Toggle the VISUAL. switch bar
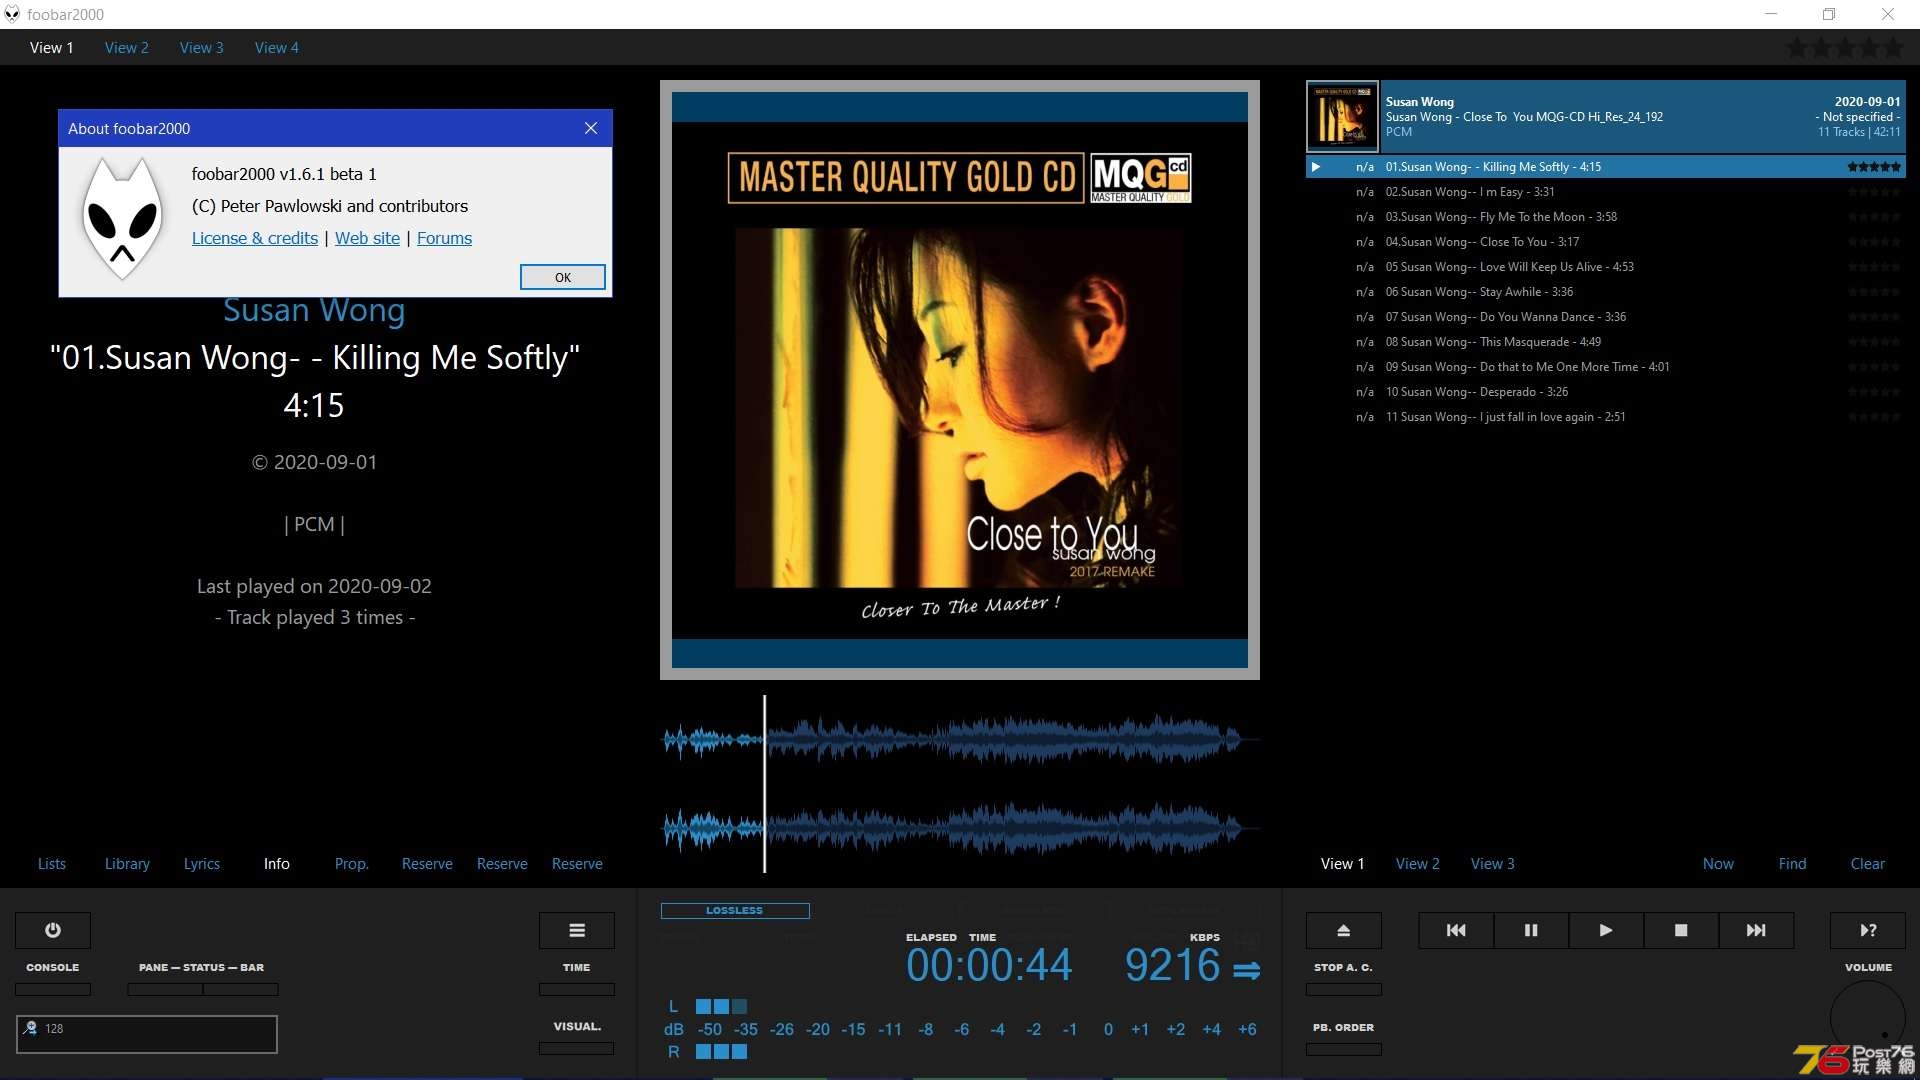The width and height of the screenshot is (1920, 1080). coord(577,1048)
